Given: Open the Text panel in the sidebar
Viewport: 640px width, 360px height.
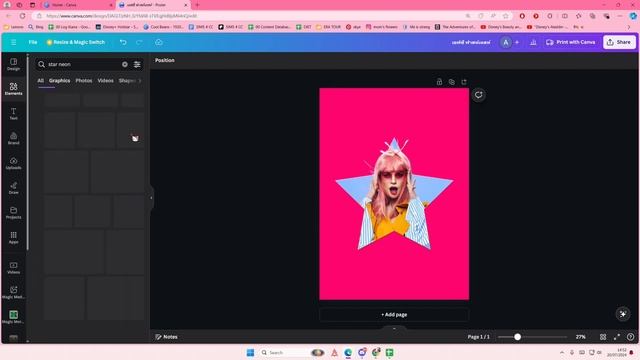Looking at the screenshot, I should [x=13, y=113].
